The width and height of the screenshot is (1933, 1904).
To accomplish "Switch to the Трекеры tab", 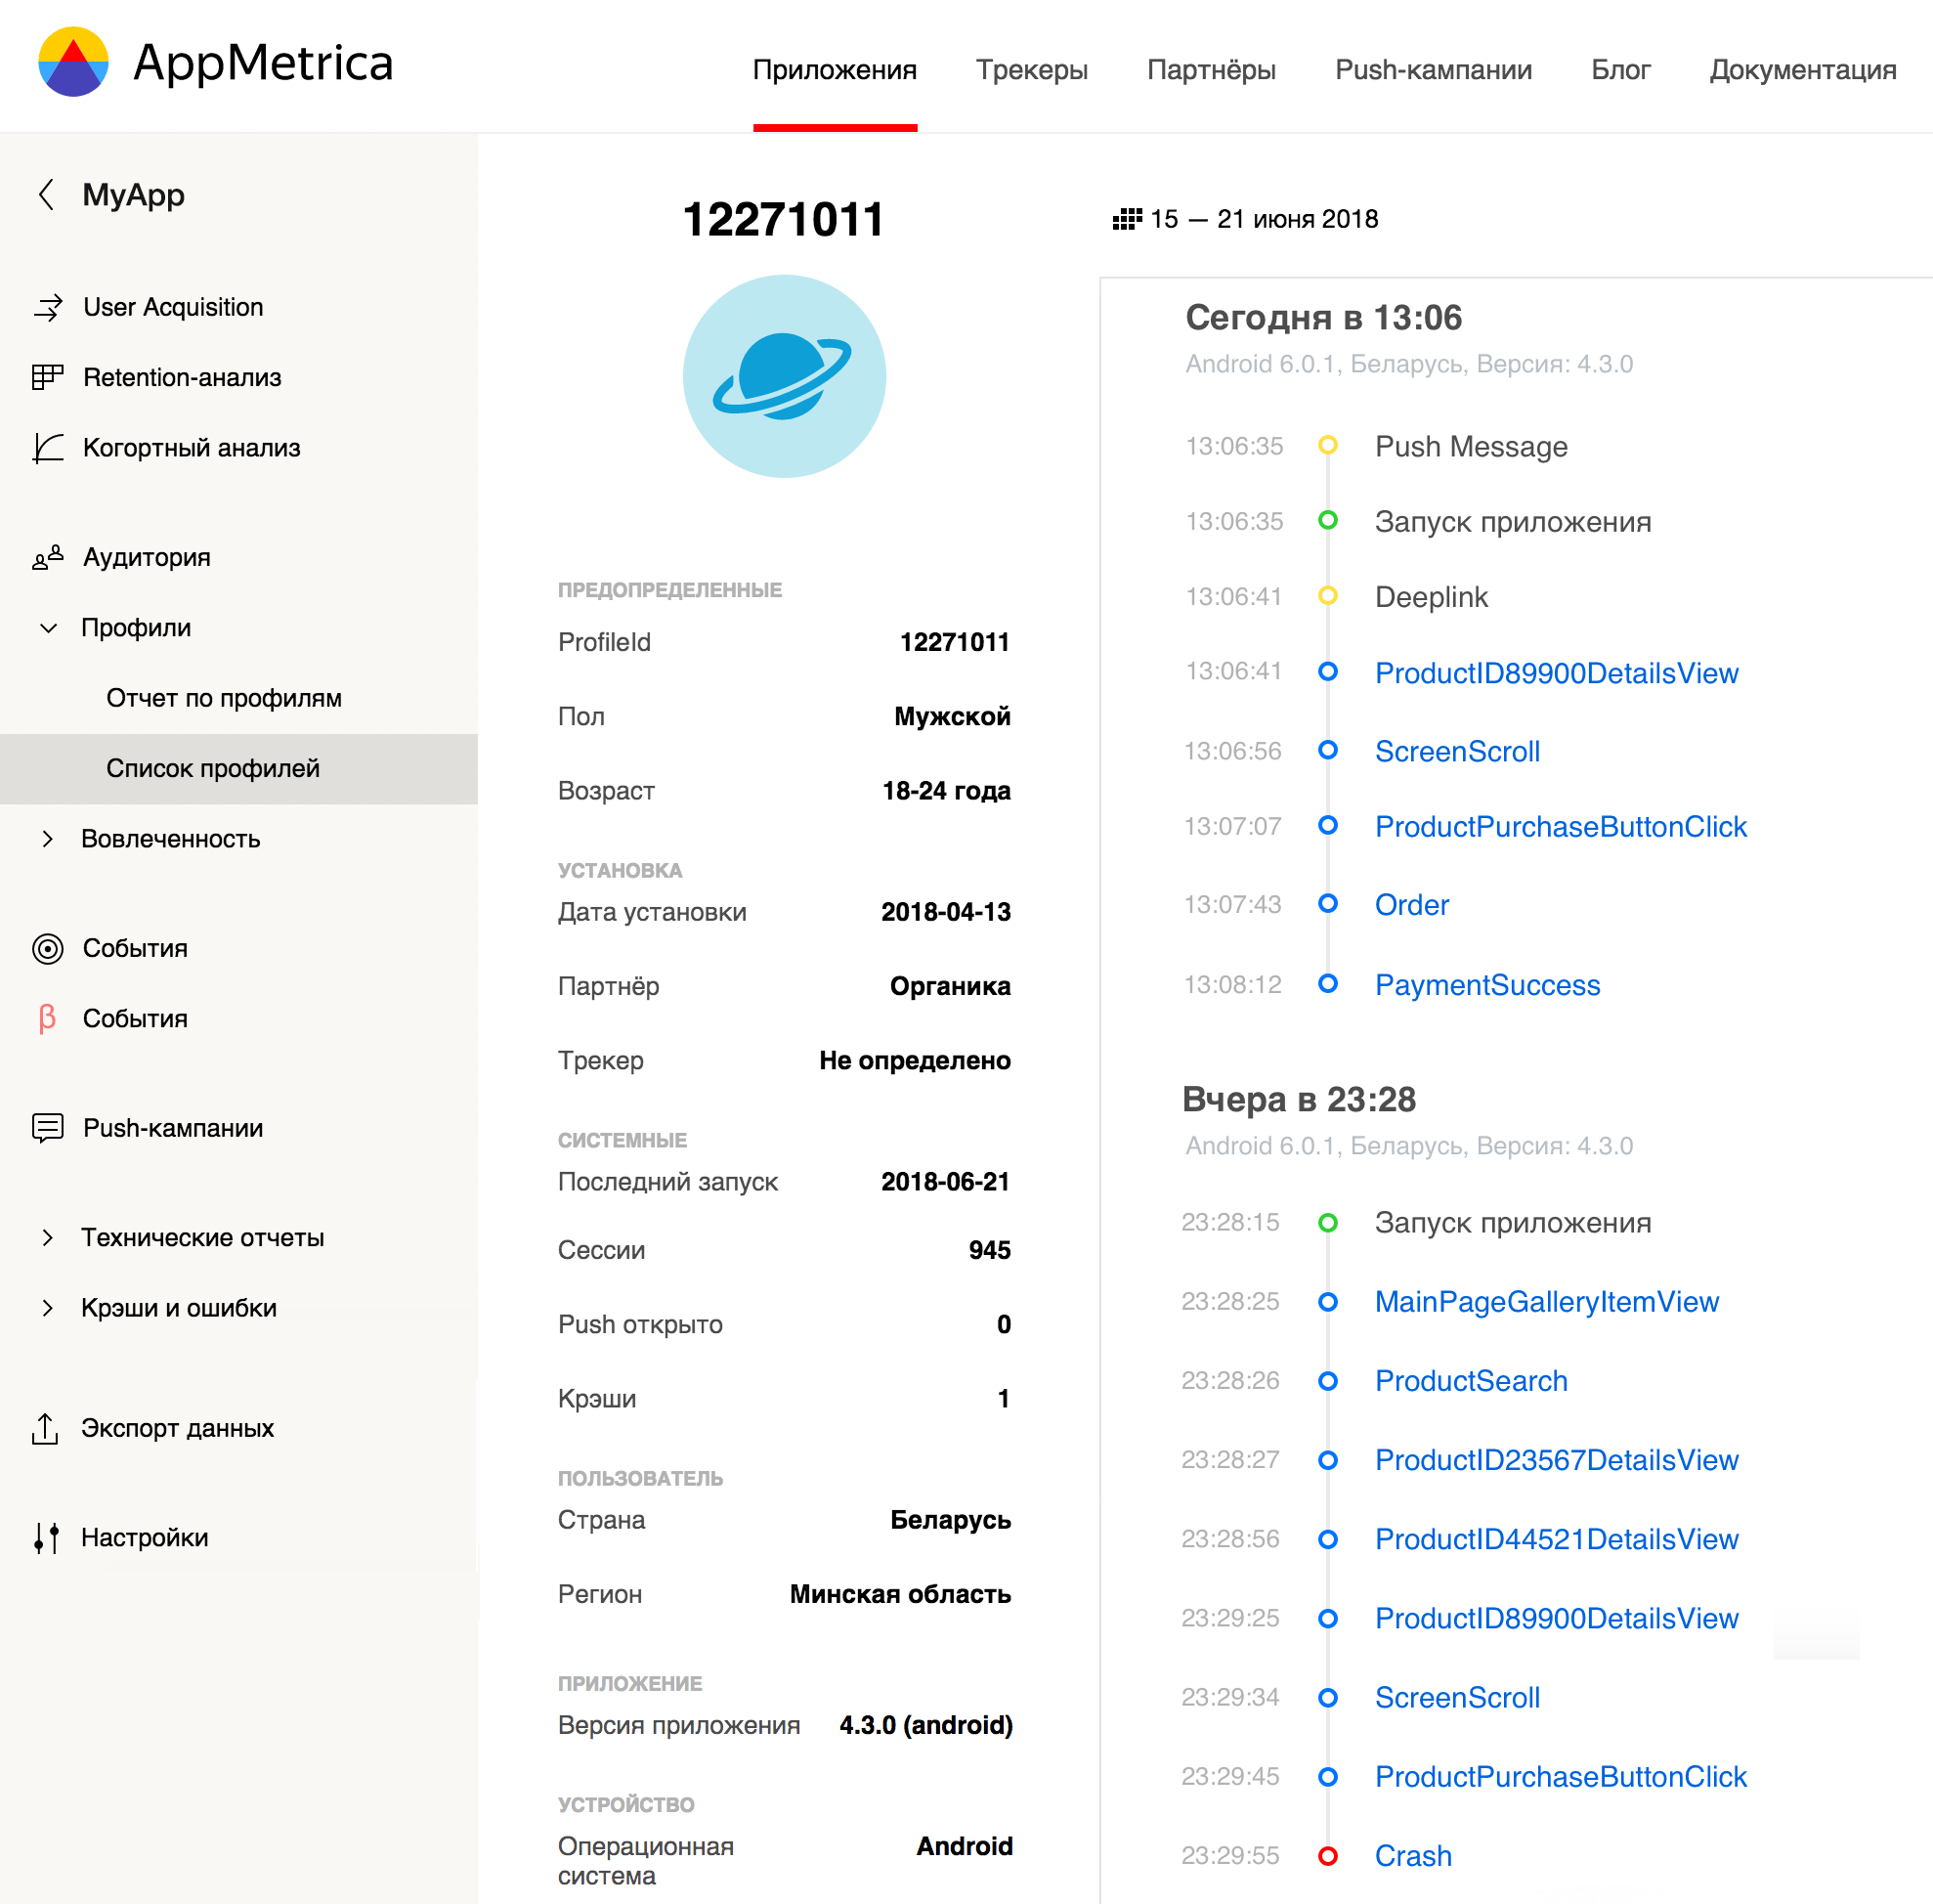I will click(x=1031, y=70).
